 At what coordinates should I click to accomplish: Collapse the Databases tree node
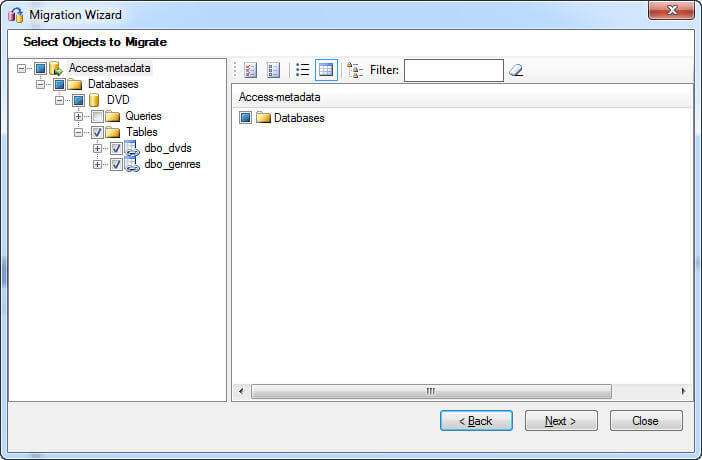point(40,84)
